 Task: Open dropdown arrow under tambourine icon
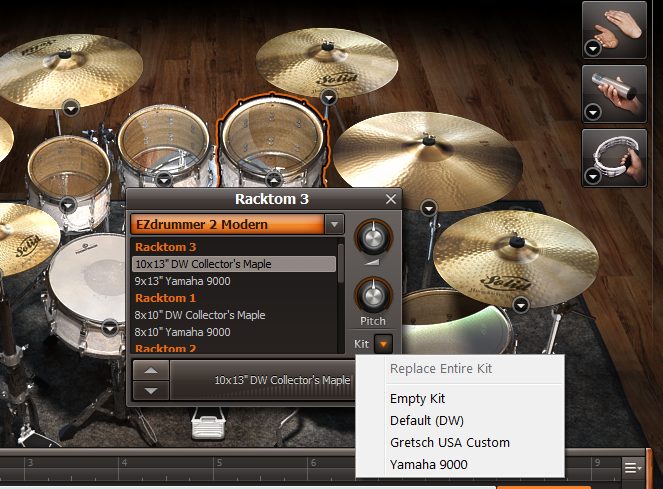(x=594, y=176)
